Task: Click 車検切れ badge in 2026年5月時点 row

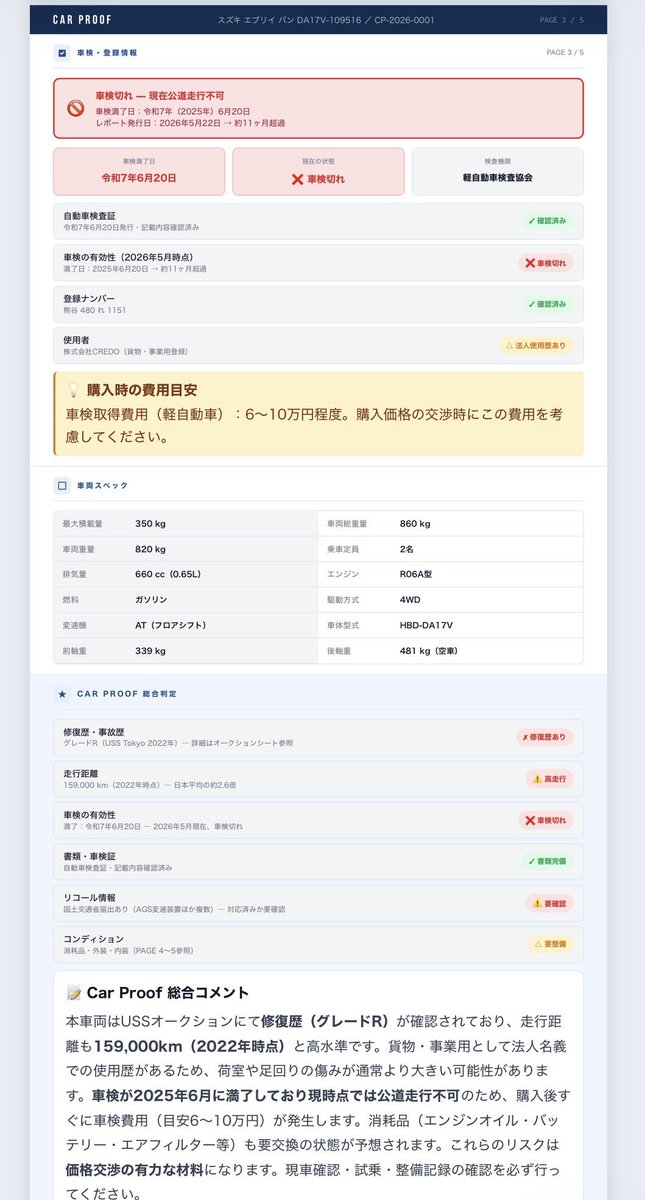Action: pyautogui.click(x=545, y=263)
